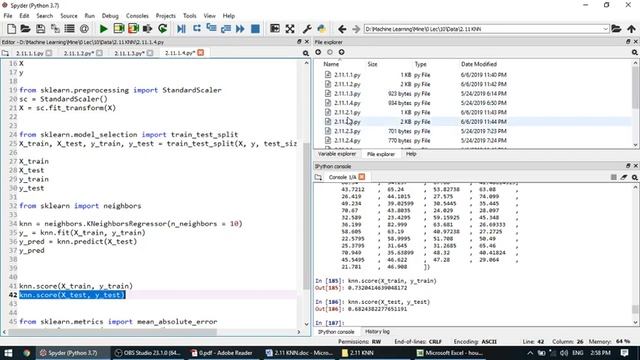Click the debug Continue double-arrow icon
The image size is (640, 360).
tap(240, 29)
